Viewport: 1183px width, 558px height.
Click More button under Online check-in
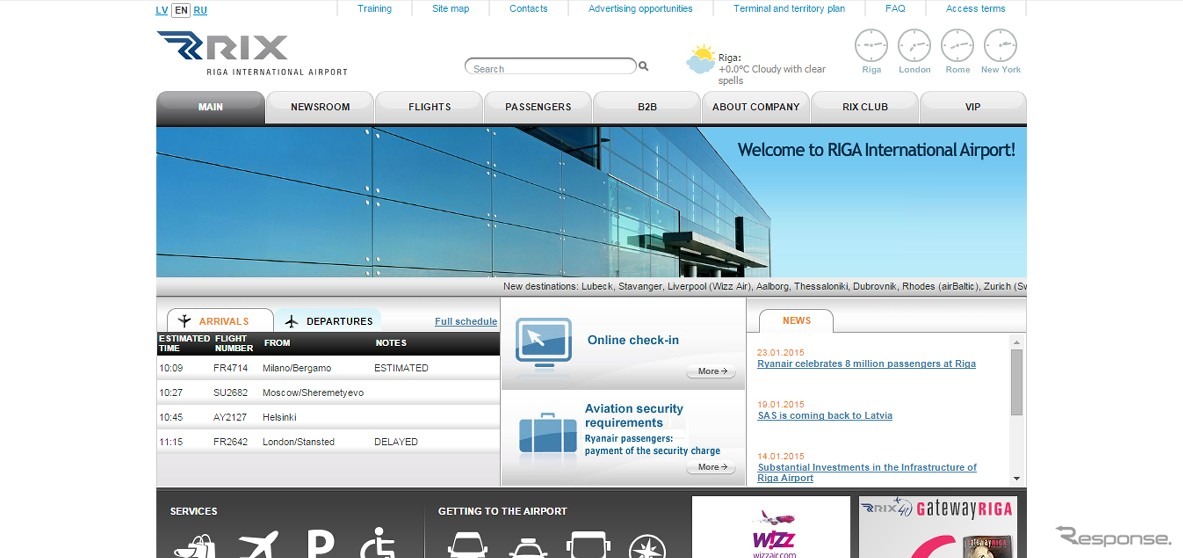pyautogui.click(x=711, y=371)
